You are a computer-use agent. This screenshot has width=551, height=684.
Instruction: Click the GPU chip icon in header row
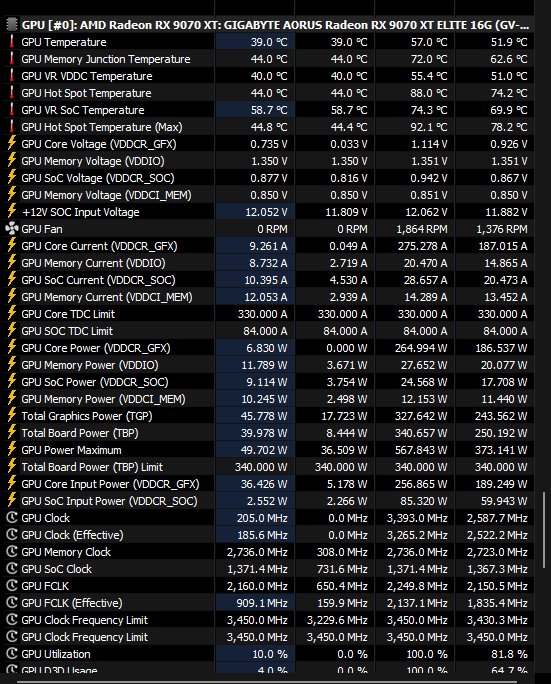(x=12, y=25)
